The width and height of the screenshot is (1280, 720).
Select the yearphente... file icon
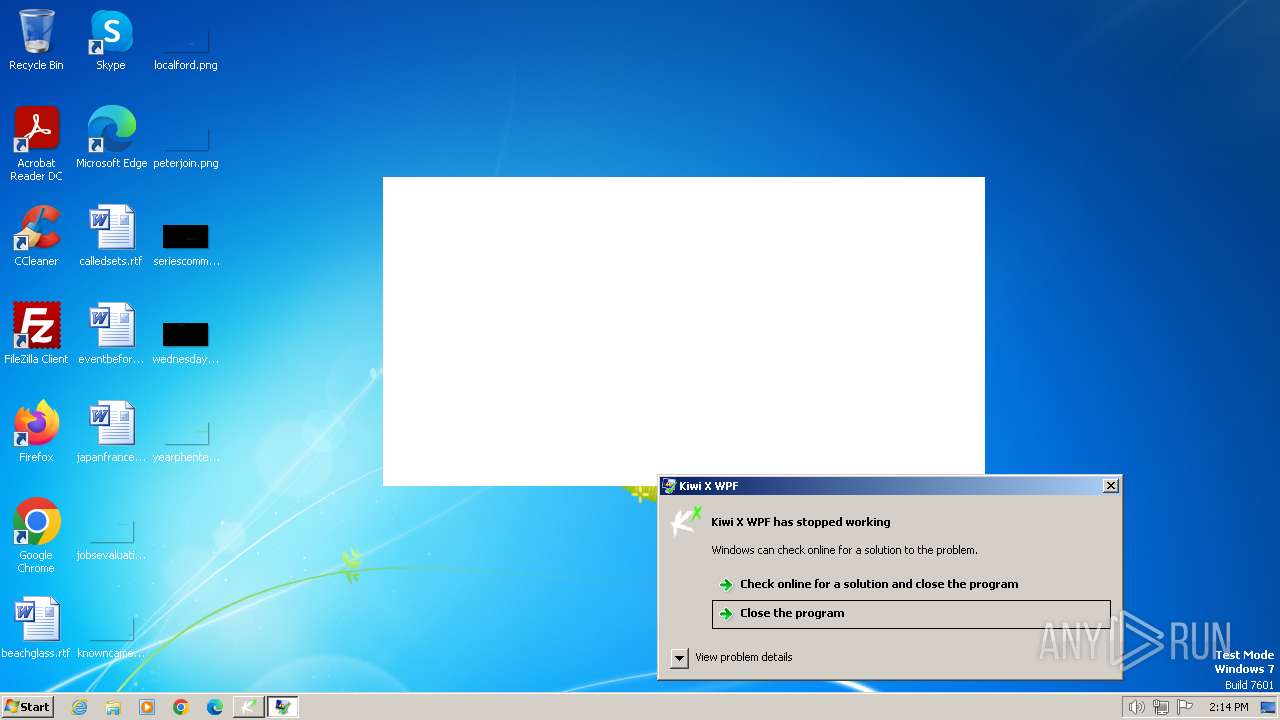pyautogui.click(x=186, y=433)
